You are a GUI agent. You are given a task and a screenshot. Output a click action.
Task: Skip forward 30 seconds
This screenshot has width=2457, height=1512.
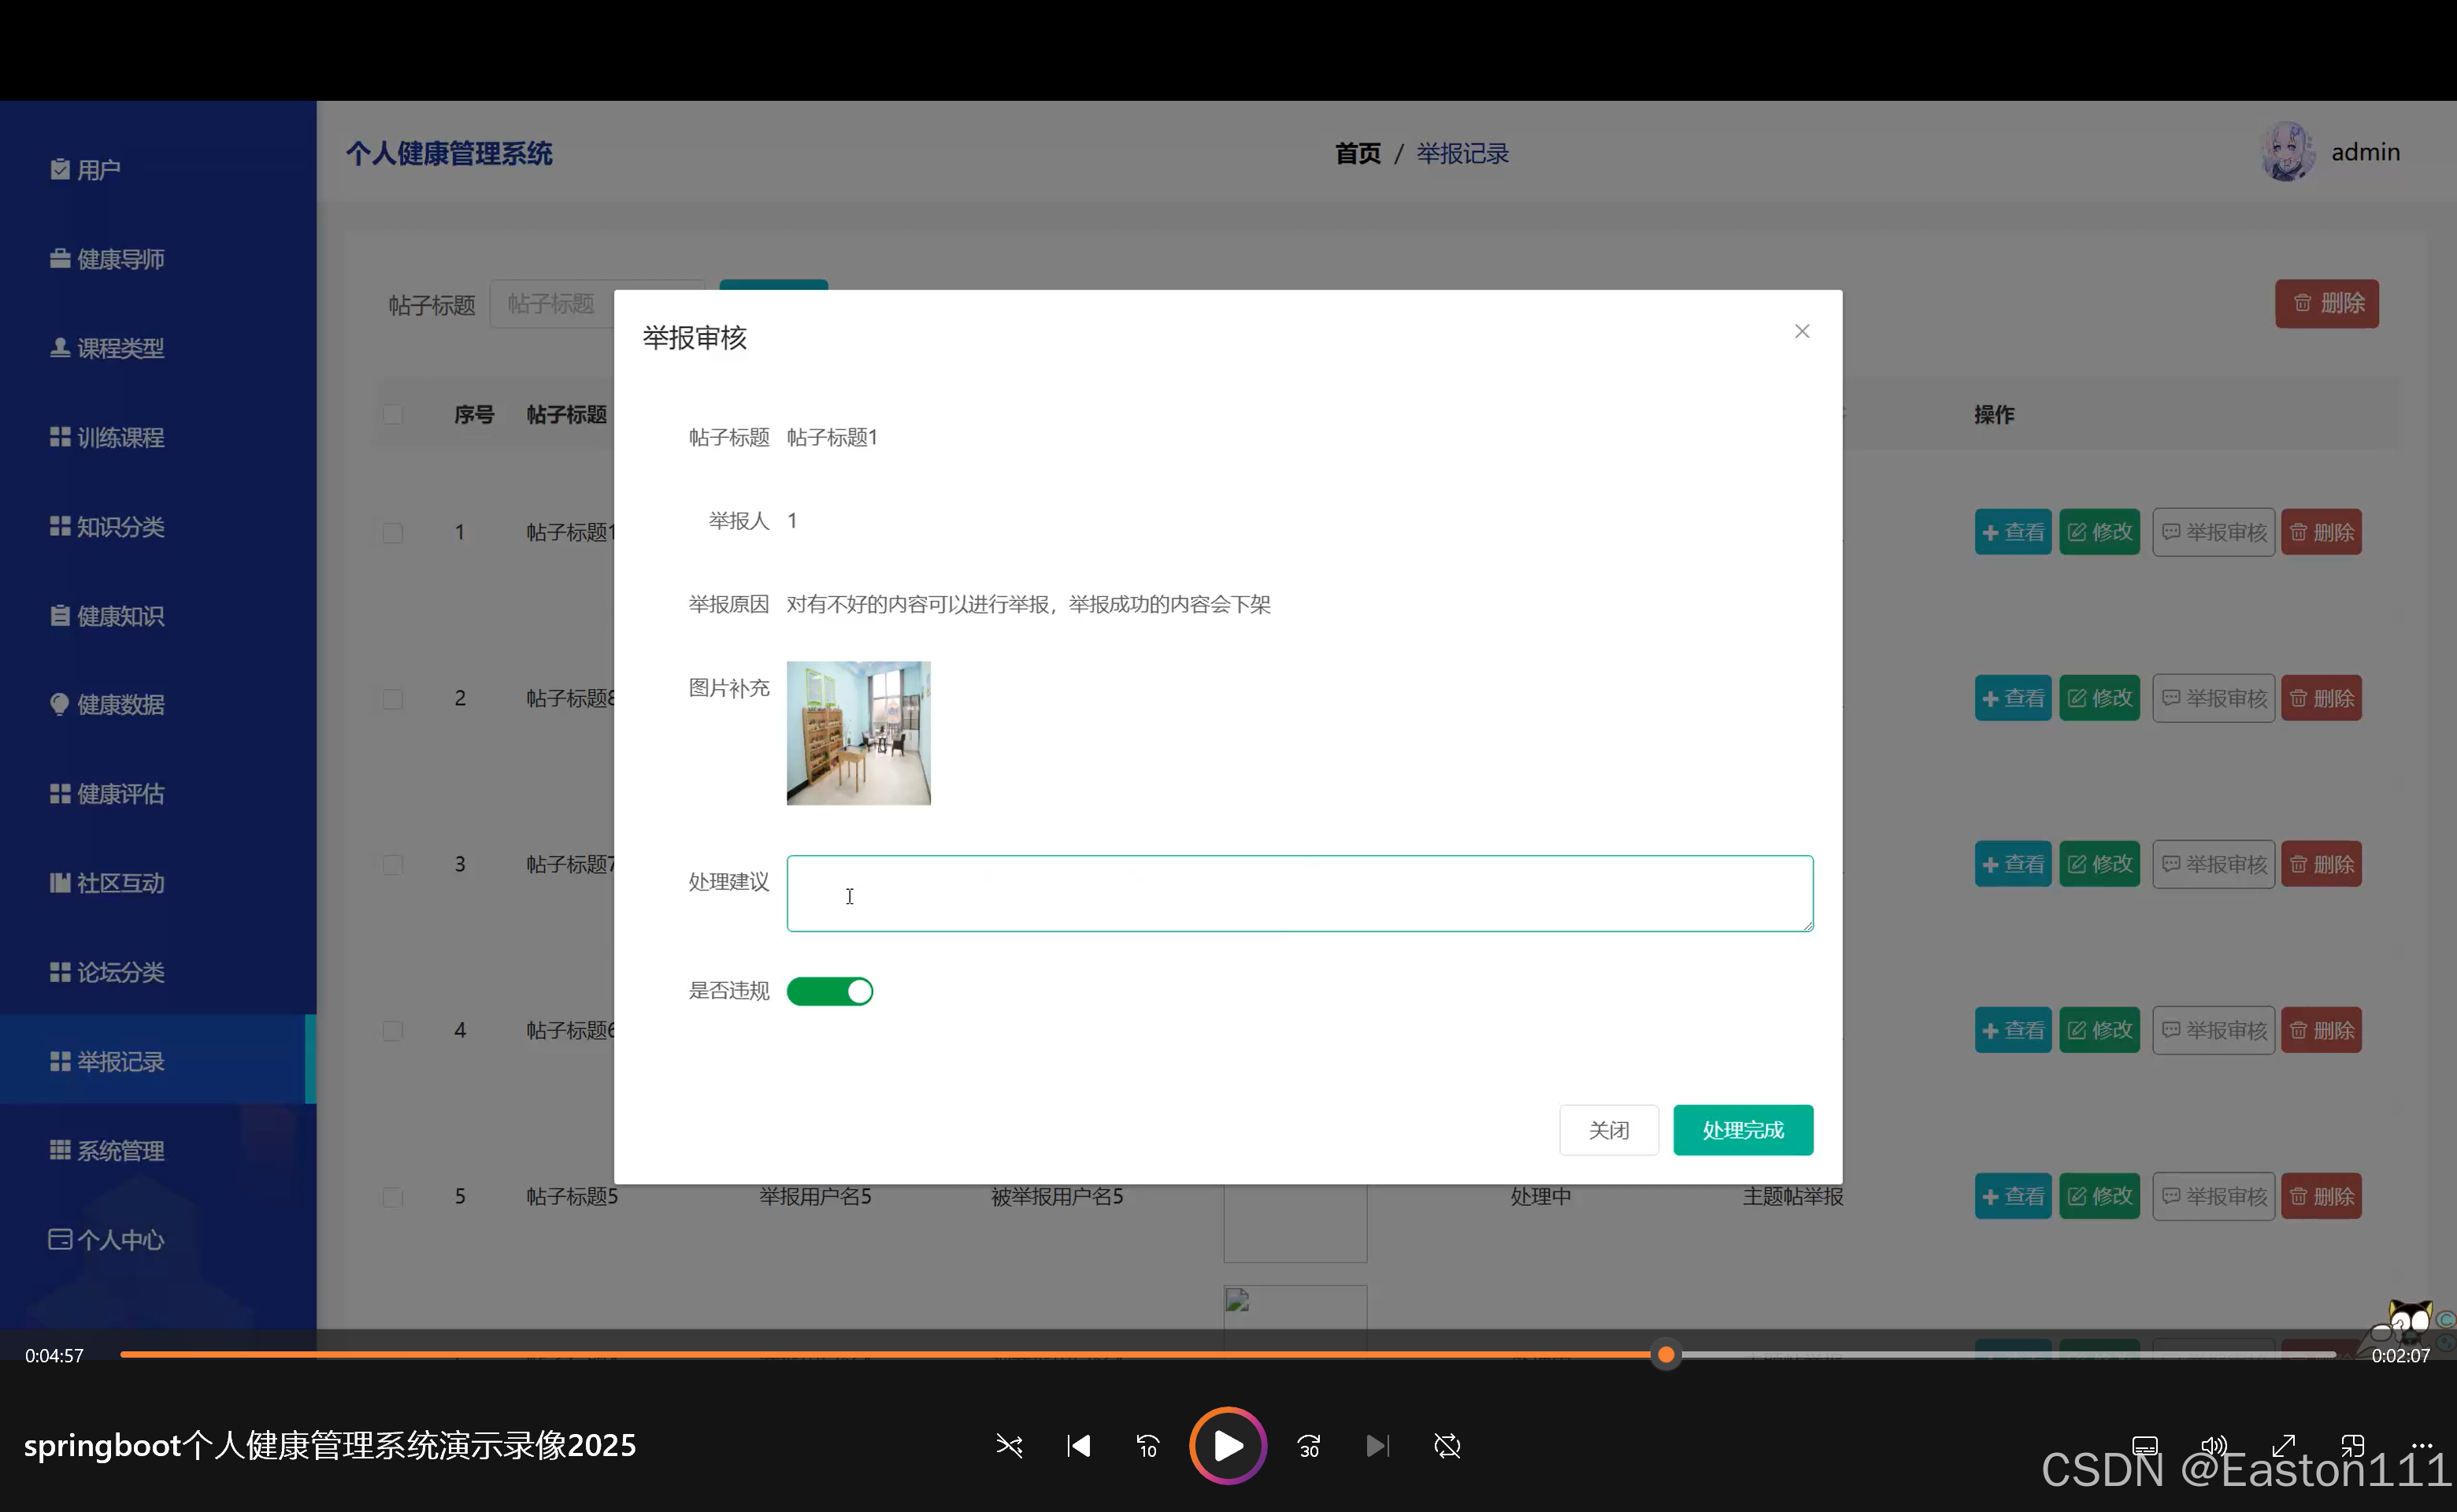point(1308,1445)
